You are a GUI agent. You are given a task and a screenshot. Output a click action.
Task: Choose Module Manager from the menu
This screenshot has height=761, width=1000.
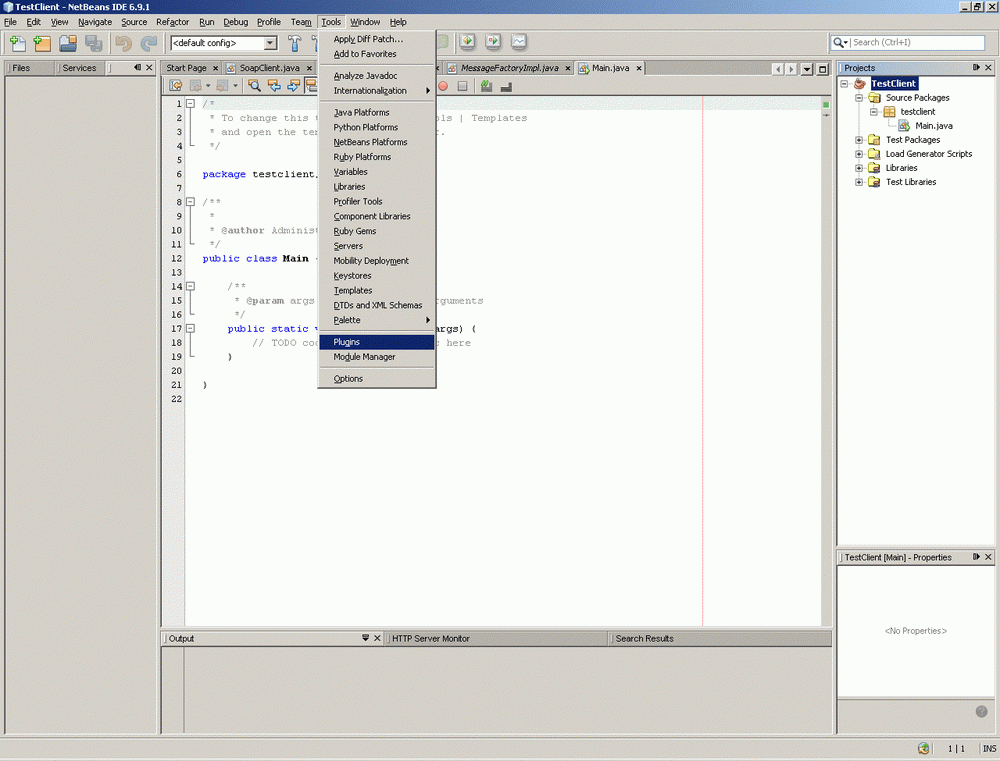377,357
